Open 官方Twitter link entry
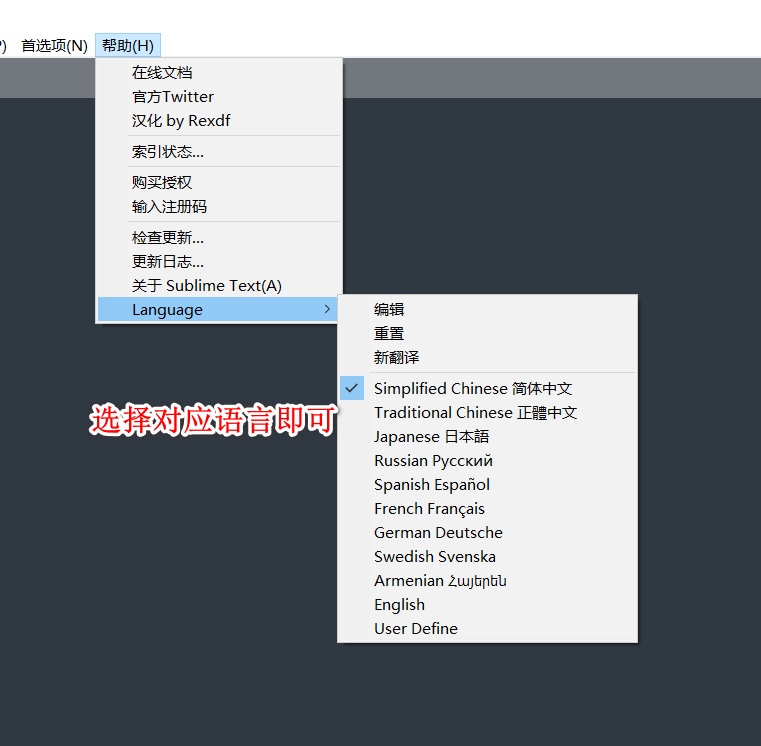Image resolution: width=761 pixels, height=746 pixels. [219, 97]
